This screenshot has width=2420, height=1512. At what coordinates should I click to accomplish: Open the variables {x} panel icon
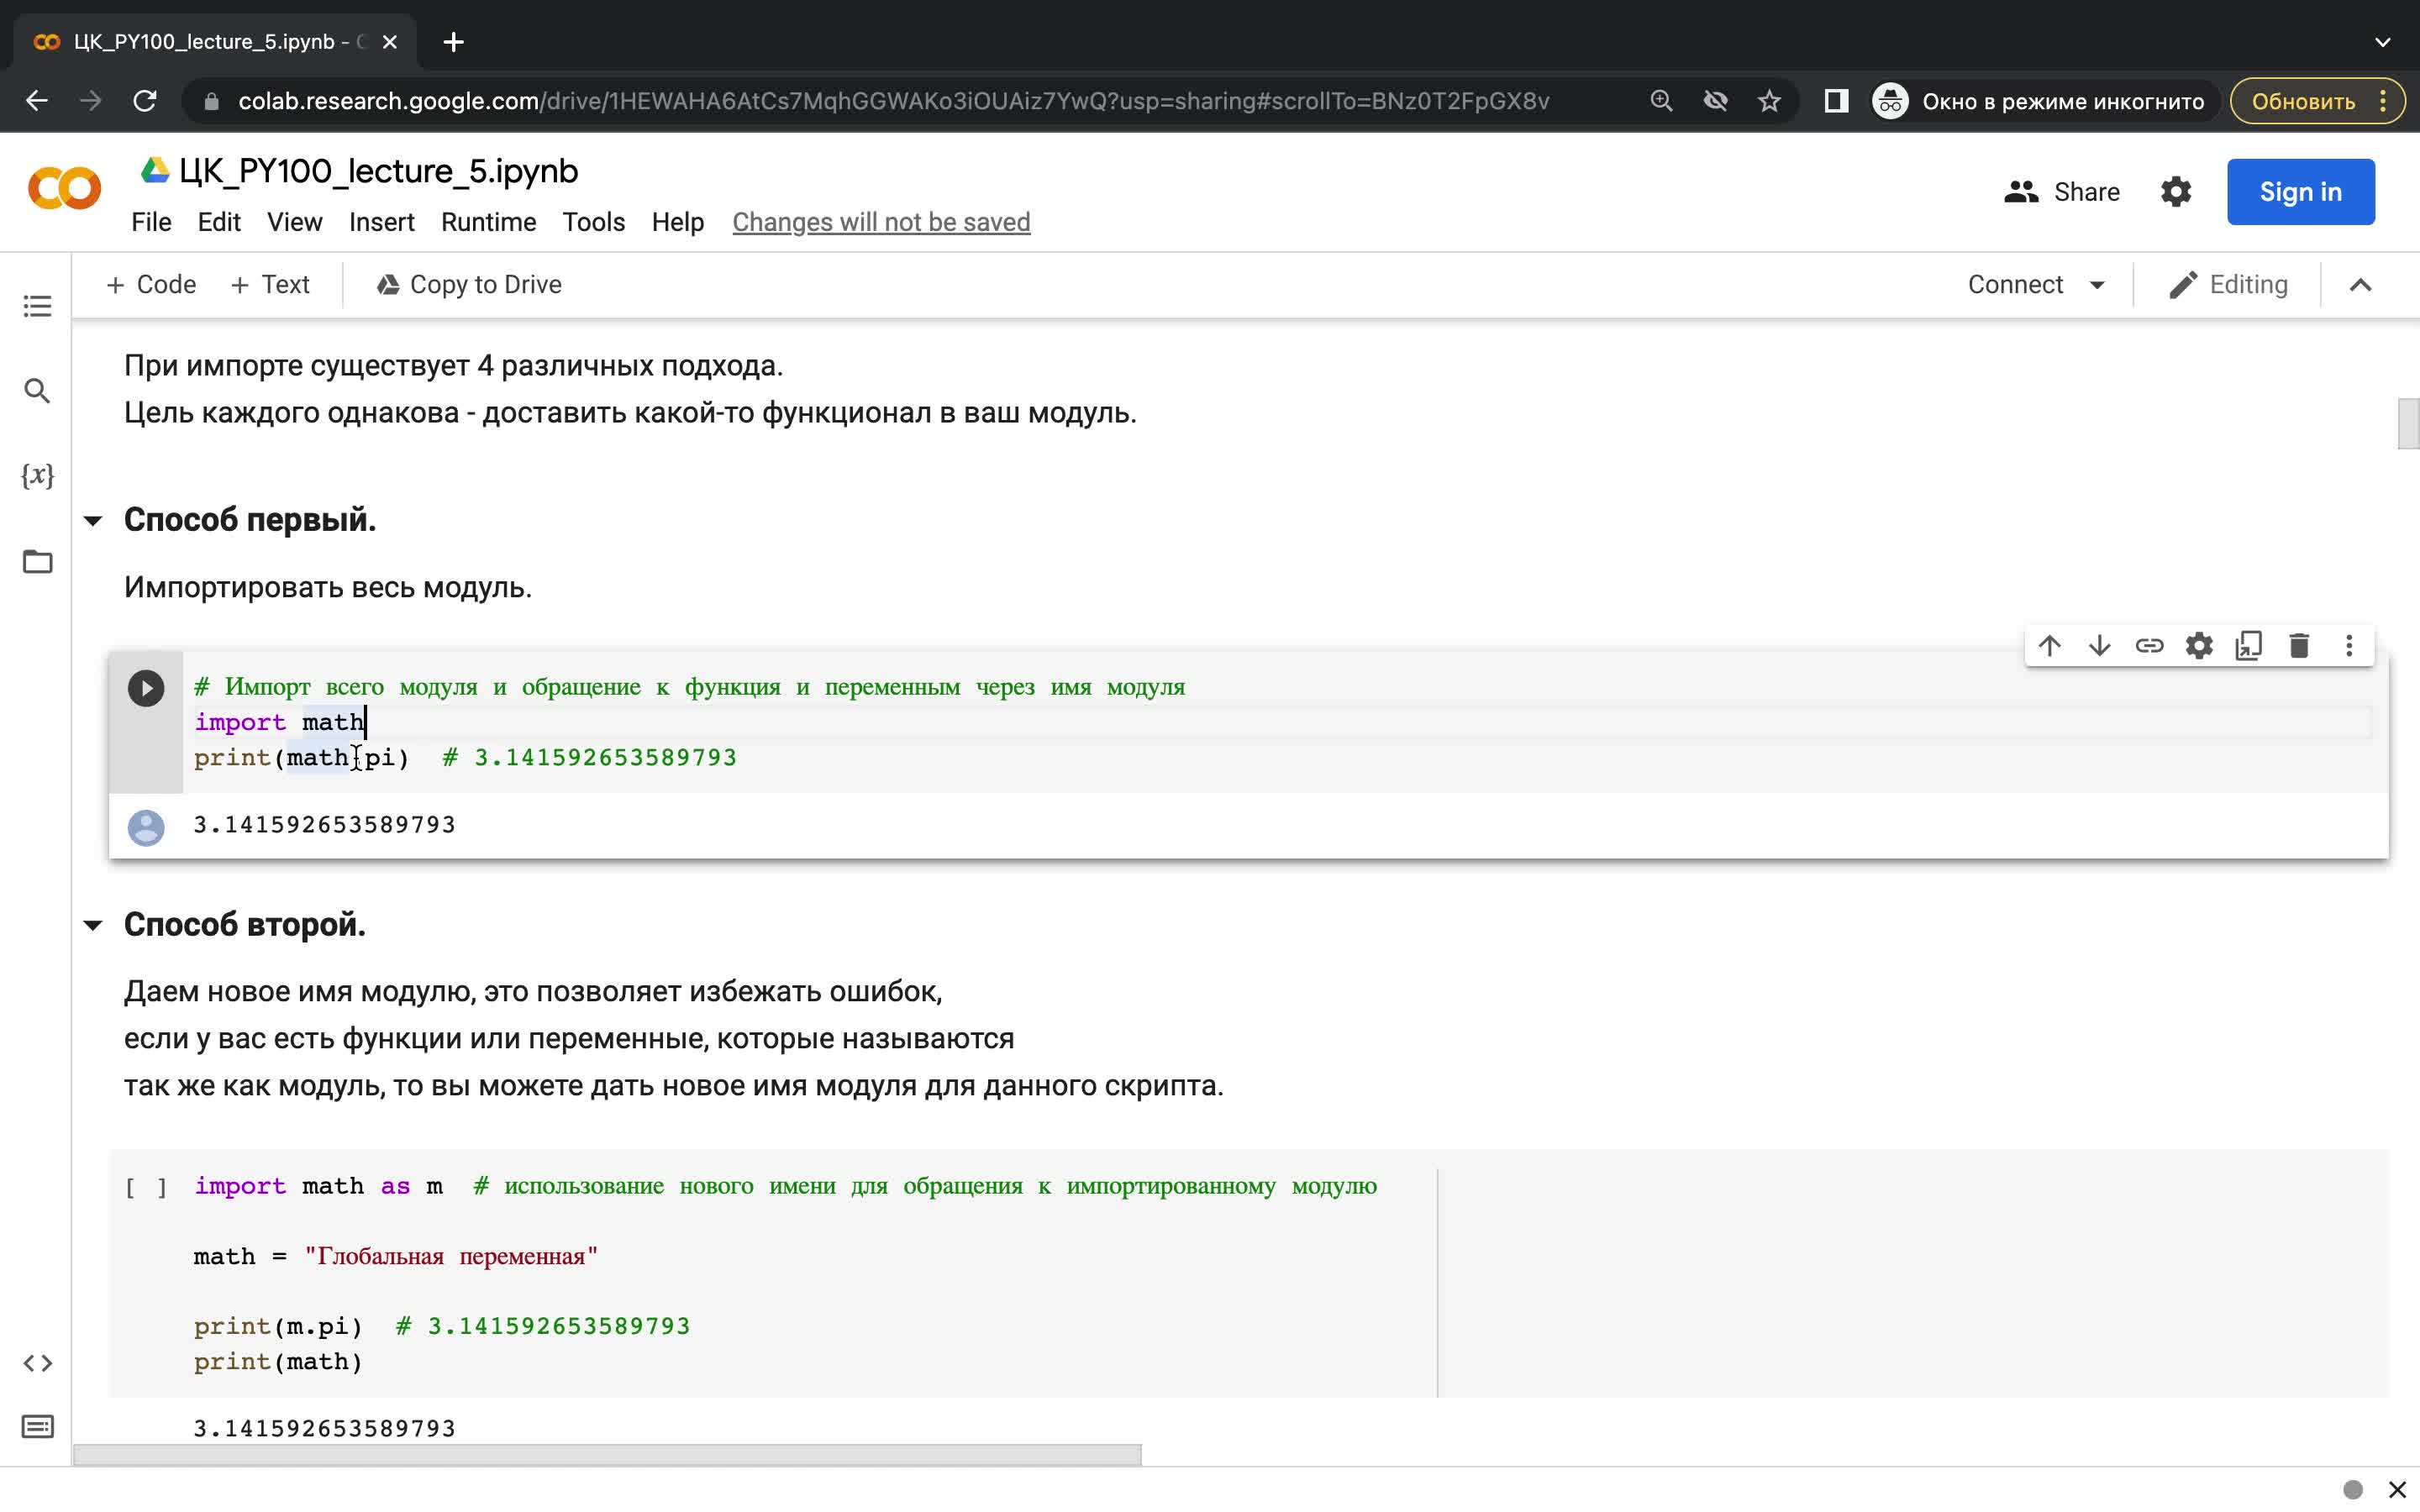pyautogui.click(x=37, y=475)
